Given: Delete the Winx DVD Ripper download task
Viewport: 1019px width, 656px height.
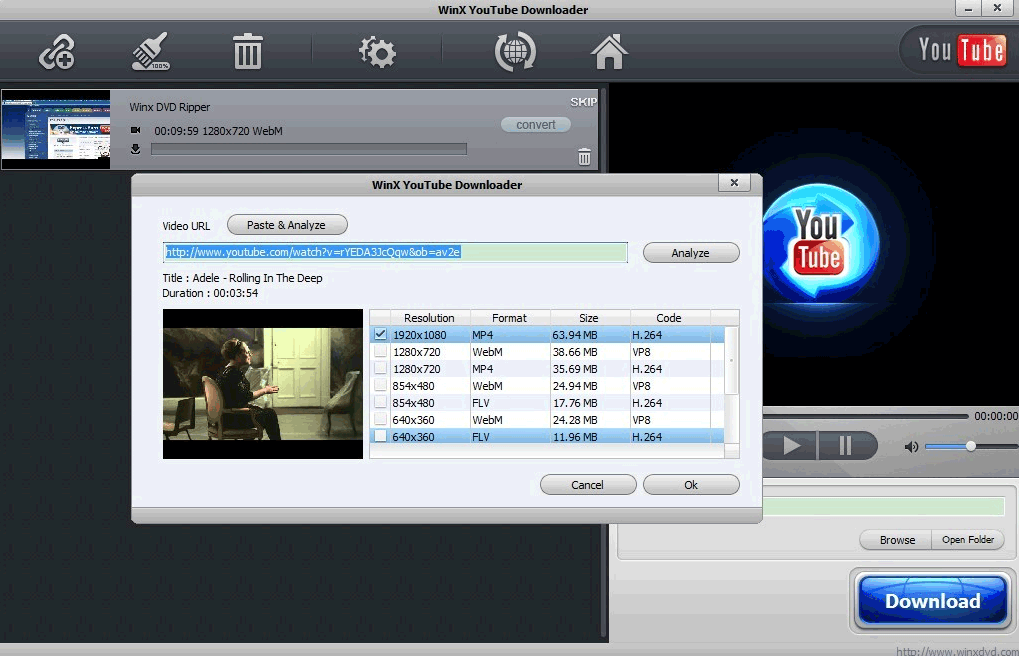Looking at the screenshot, I should (x=584, y=157).
